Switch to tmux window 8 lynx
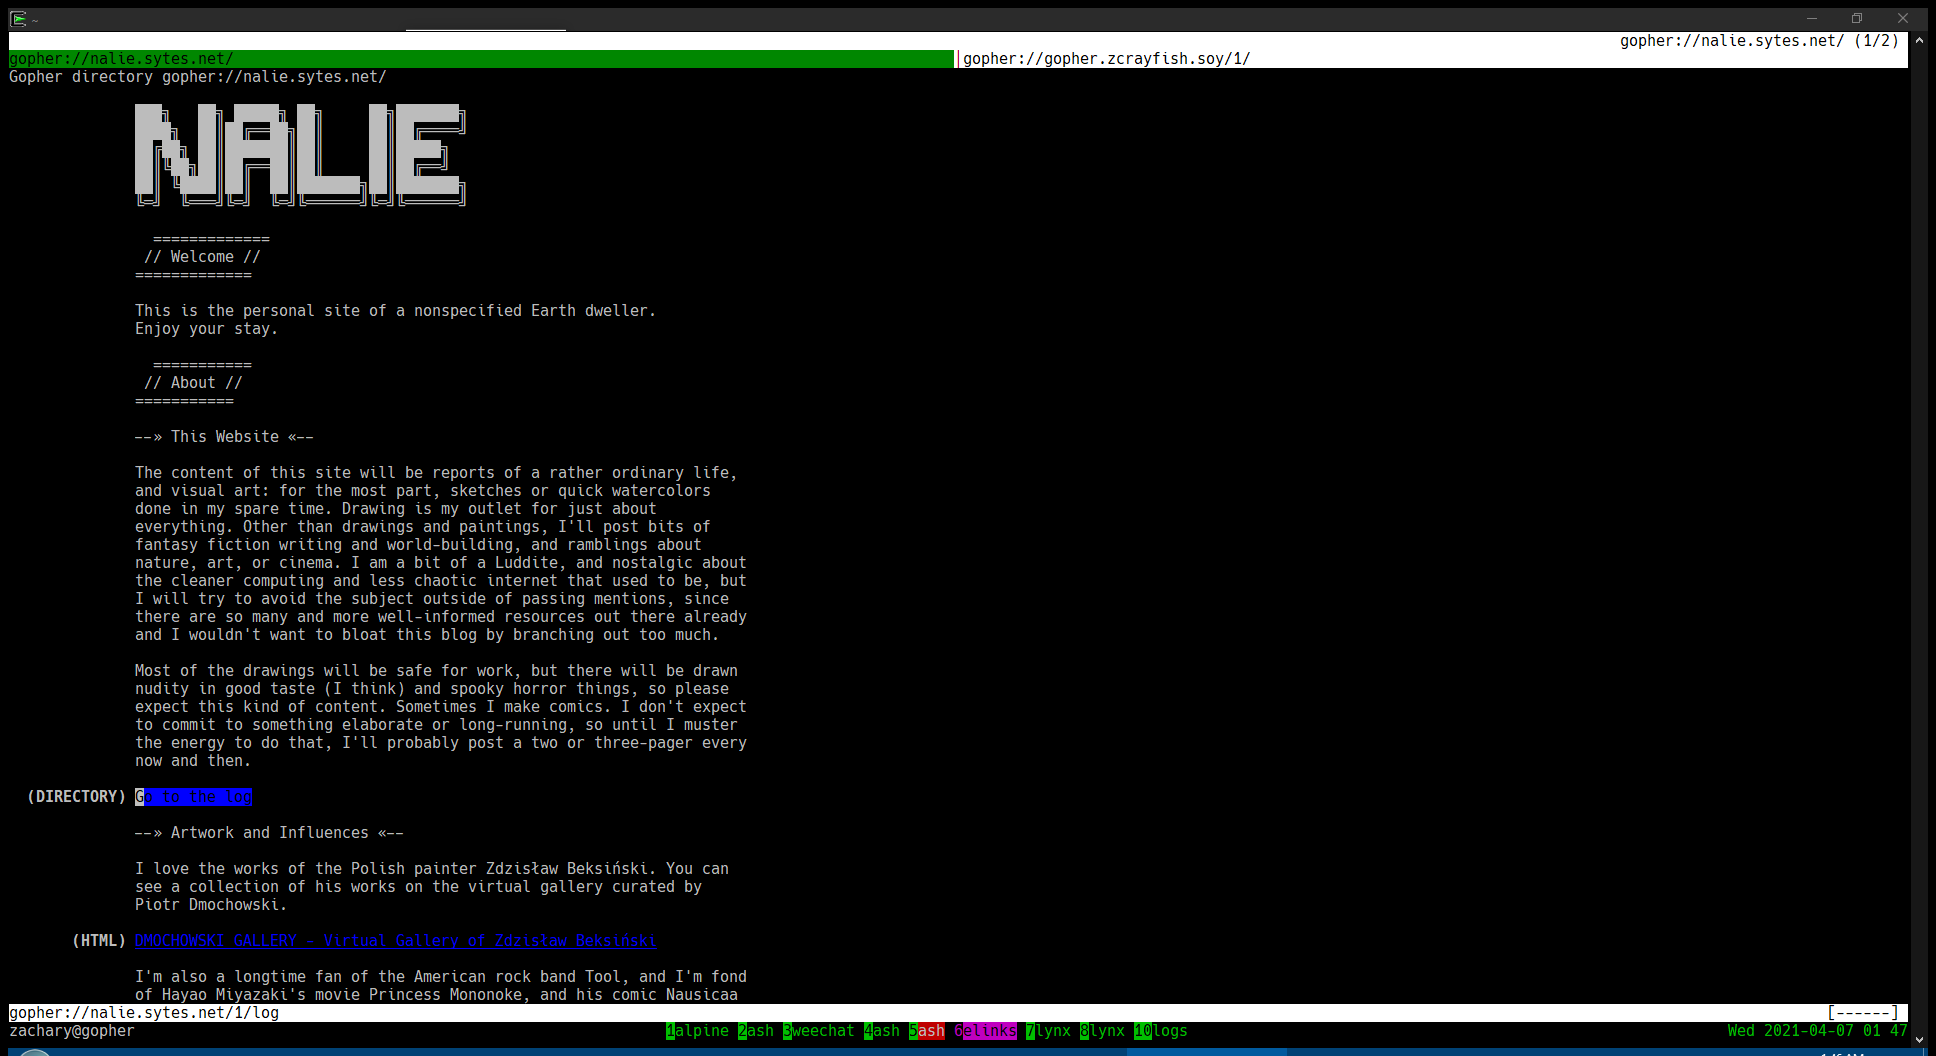Screen dimensions: 1936x1056 tap(1102, 1031)
